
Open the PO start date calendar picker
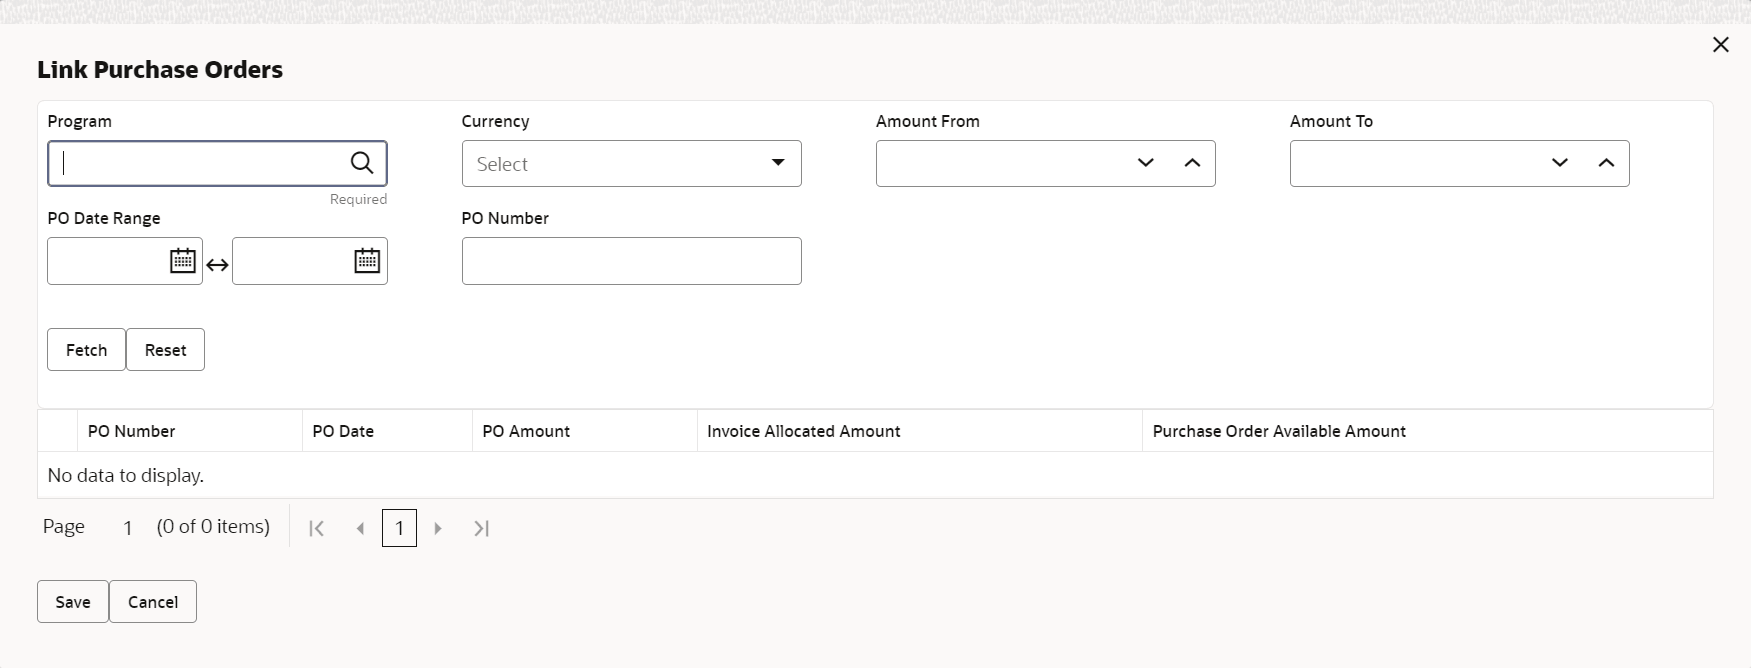(182, 261)
